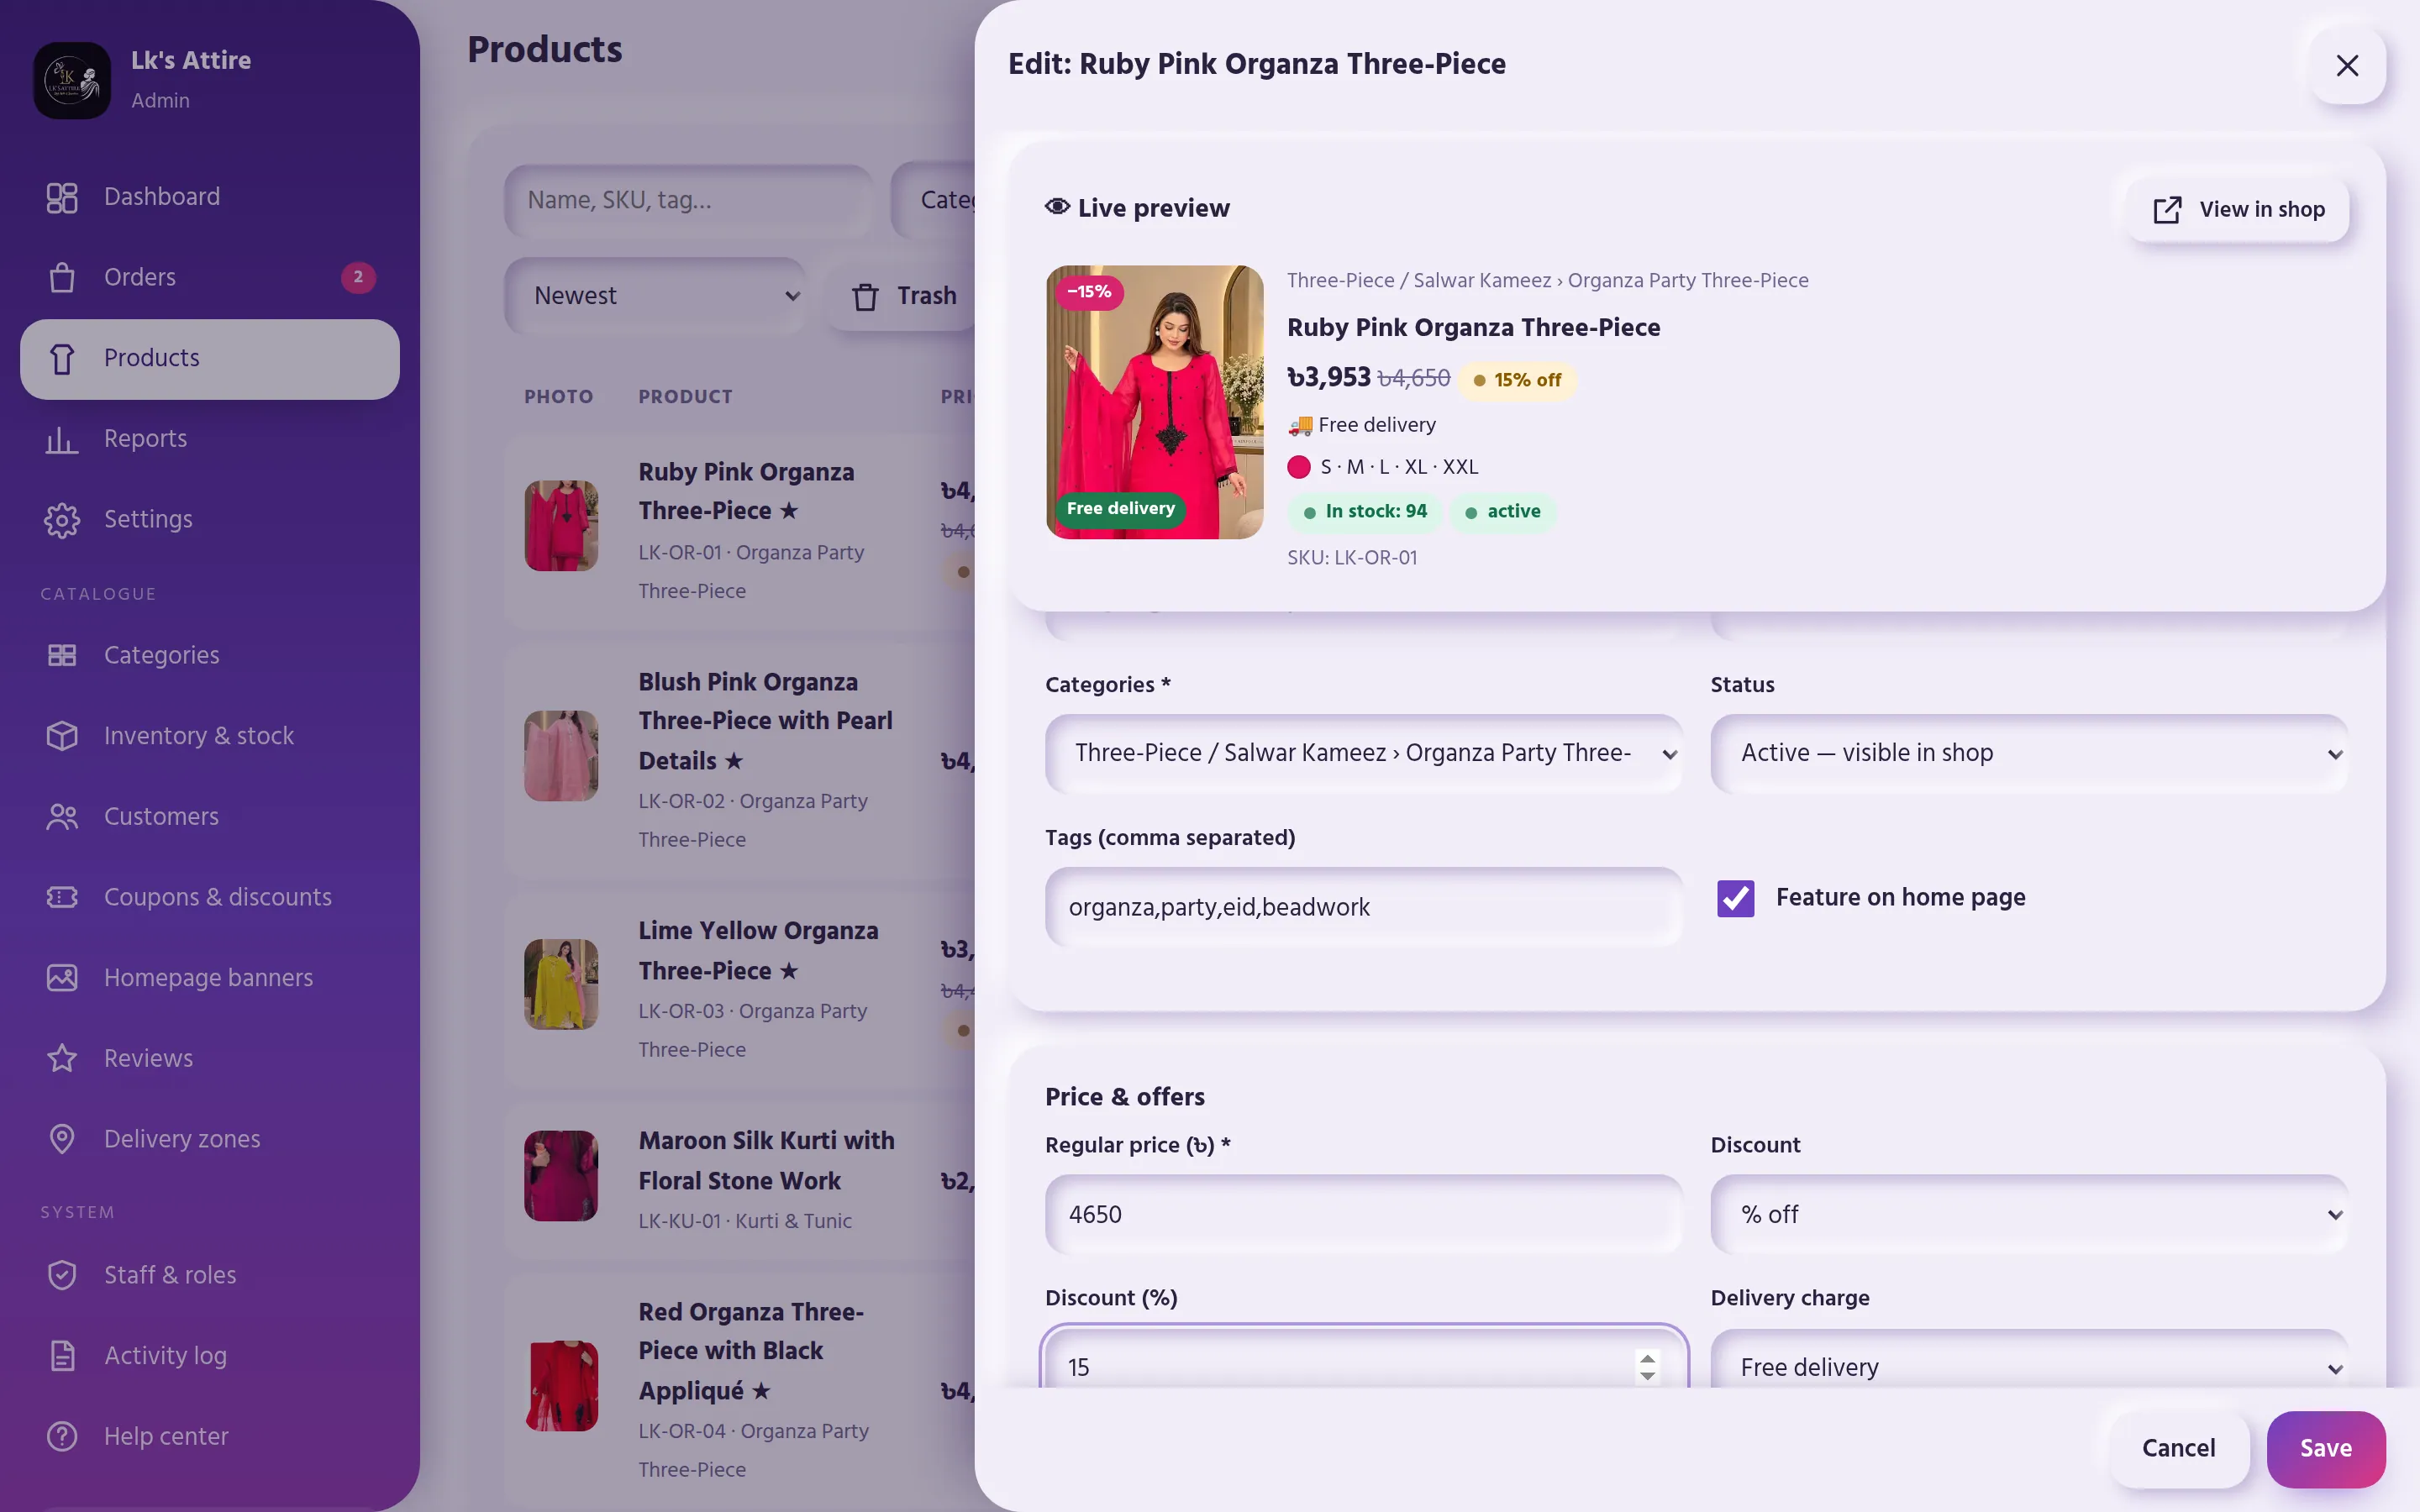Click the Ruby Pink preview product image
The width and height of the screenshot is (2420, 1512).
tap(1155, 402)
